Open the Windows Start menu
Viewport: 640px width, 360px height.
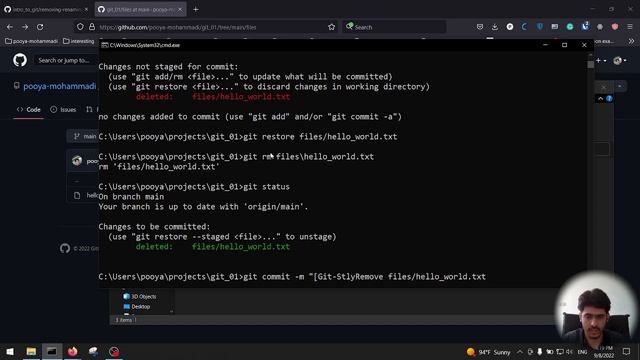(x=10, y=351)
